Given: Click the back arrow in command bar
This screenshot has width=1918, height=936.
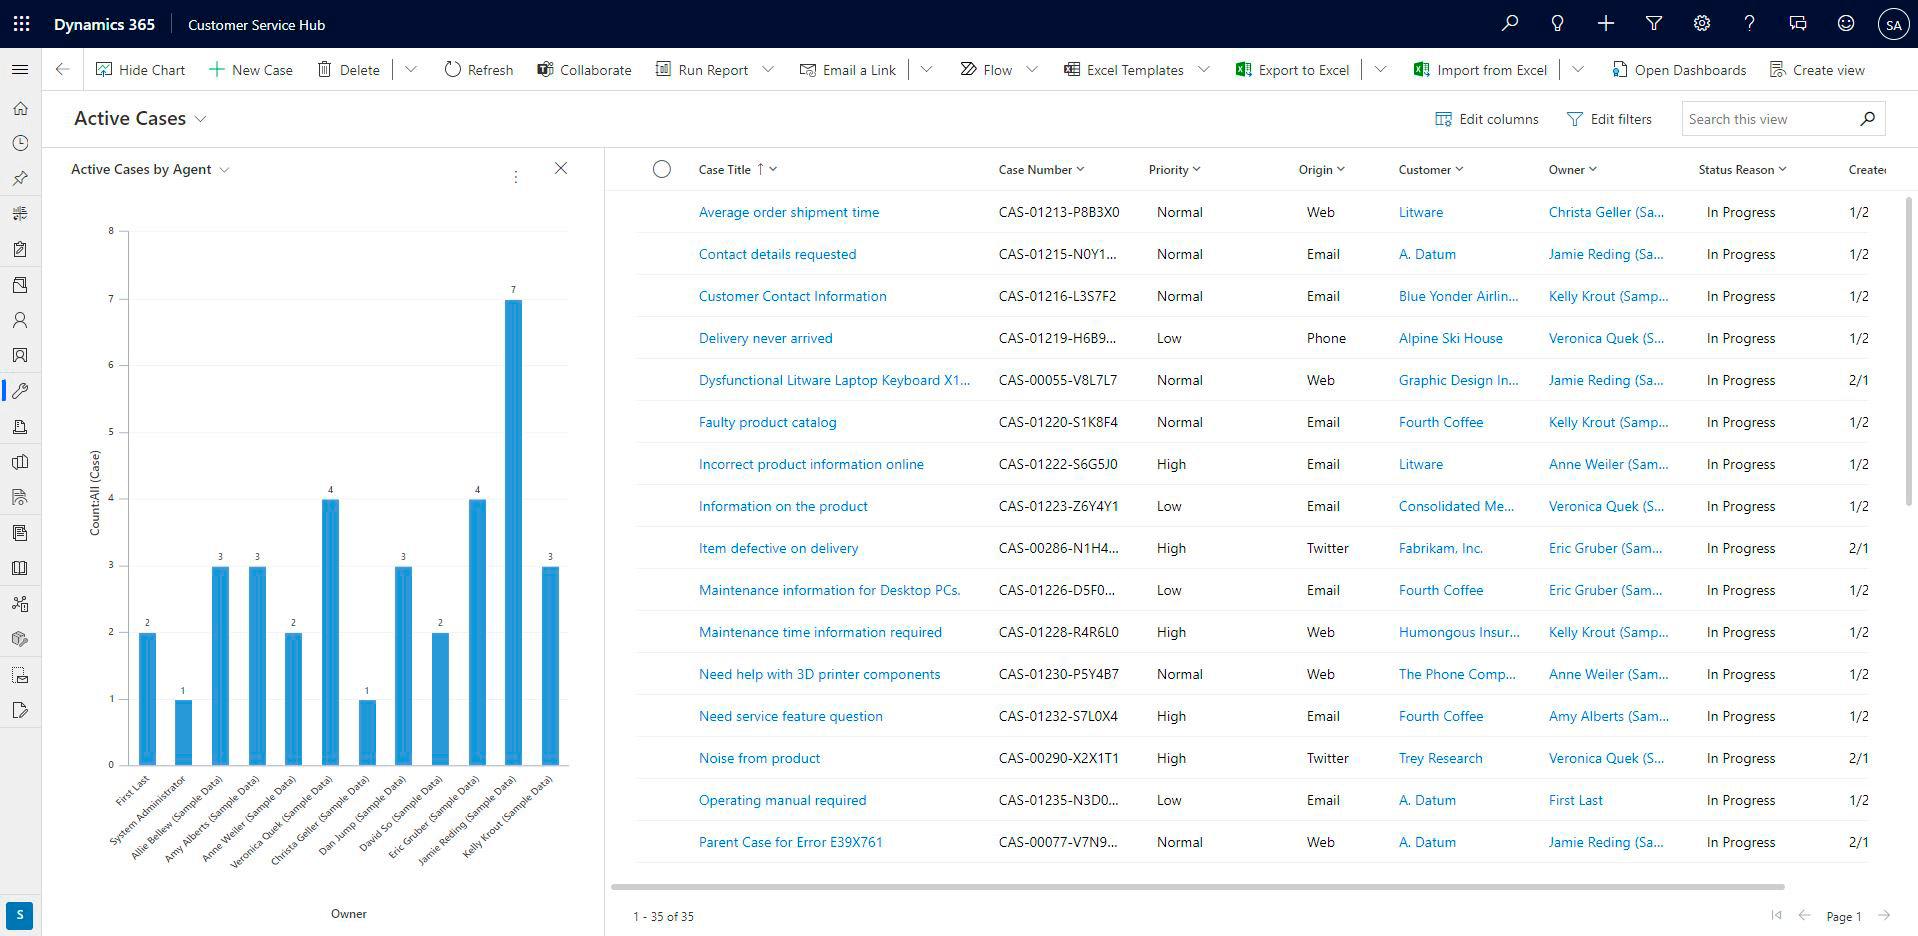Looking at the screenshot, I should (x=62, y=69).
